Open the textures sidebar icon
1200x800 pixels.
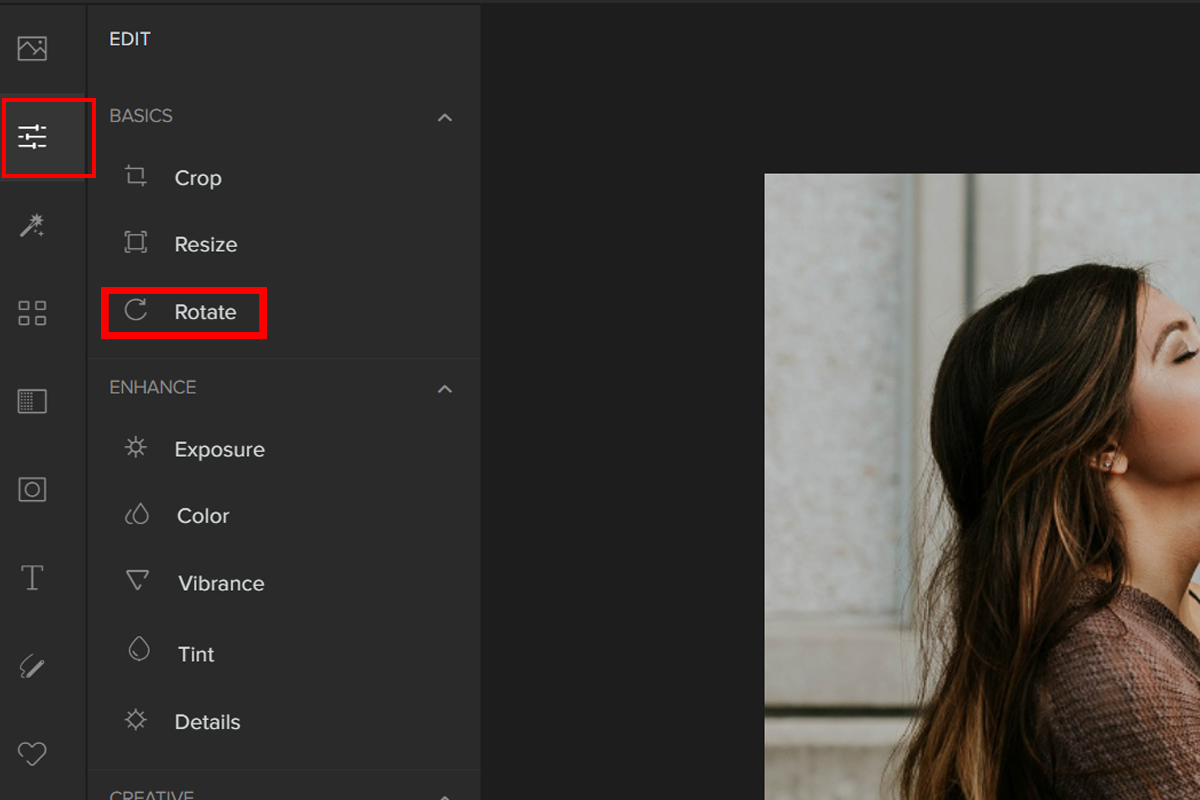[x=32, y=402]
